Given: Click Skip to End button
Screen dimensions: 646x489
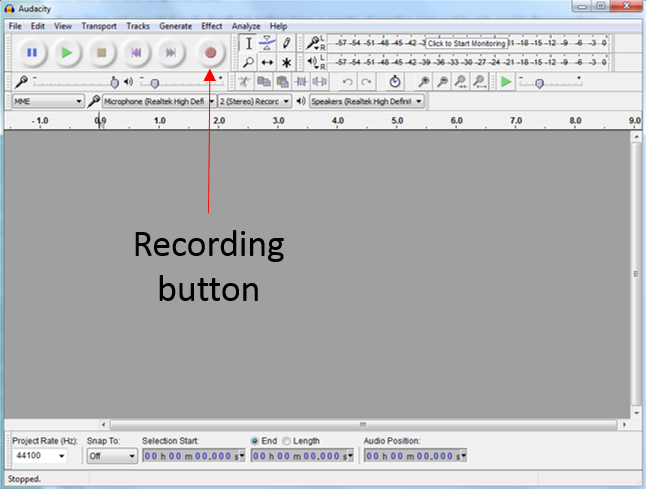Looking at the screenshot, I should click(x=173, y=52).
